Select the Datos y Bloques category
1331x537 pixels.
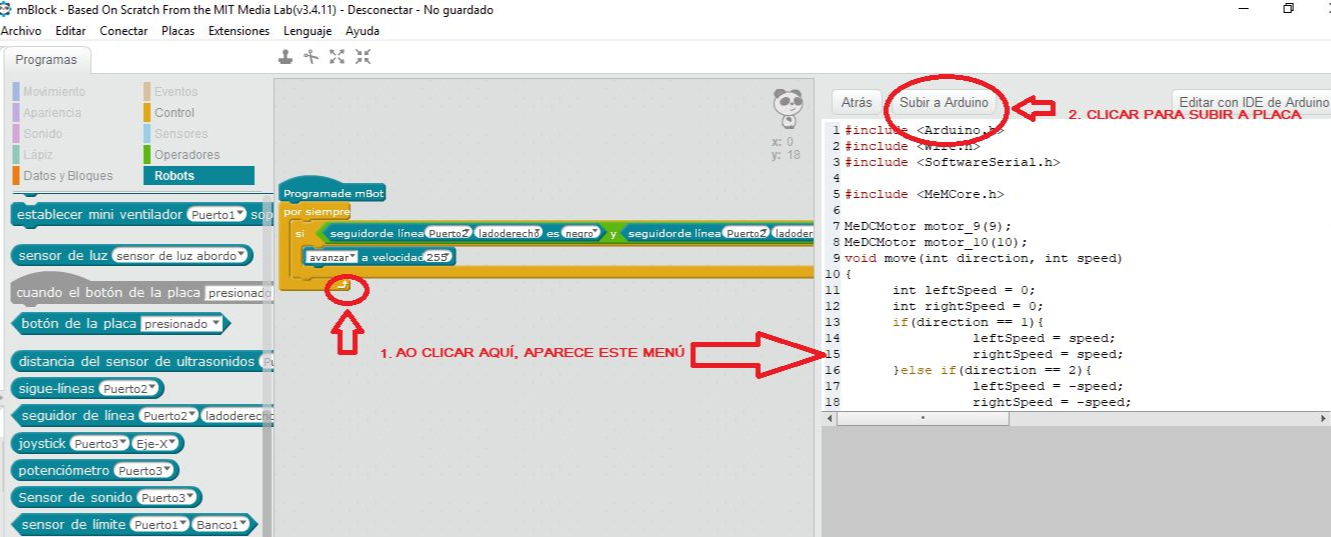68,176
